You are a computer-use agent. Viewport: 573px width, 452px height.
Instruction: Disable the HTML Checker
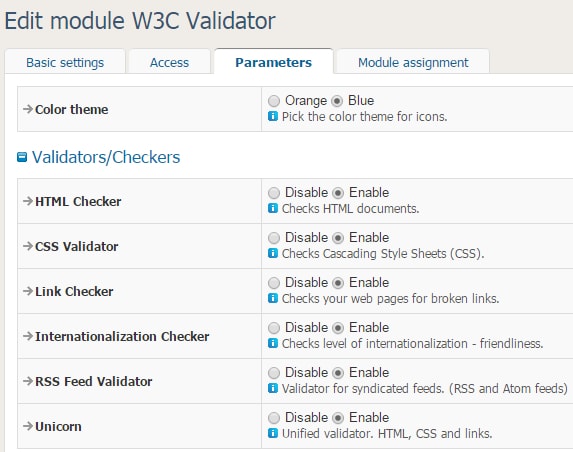[274, 193]
